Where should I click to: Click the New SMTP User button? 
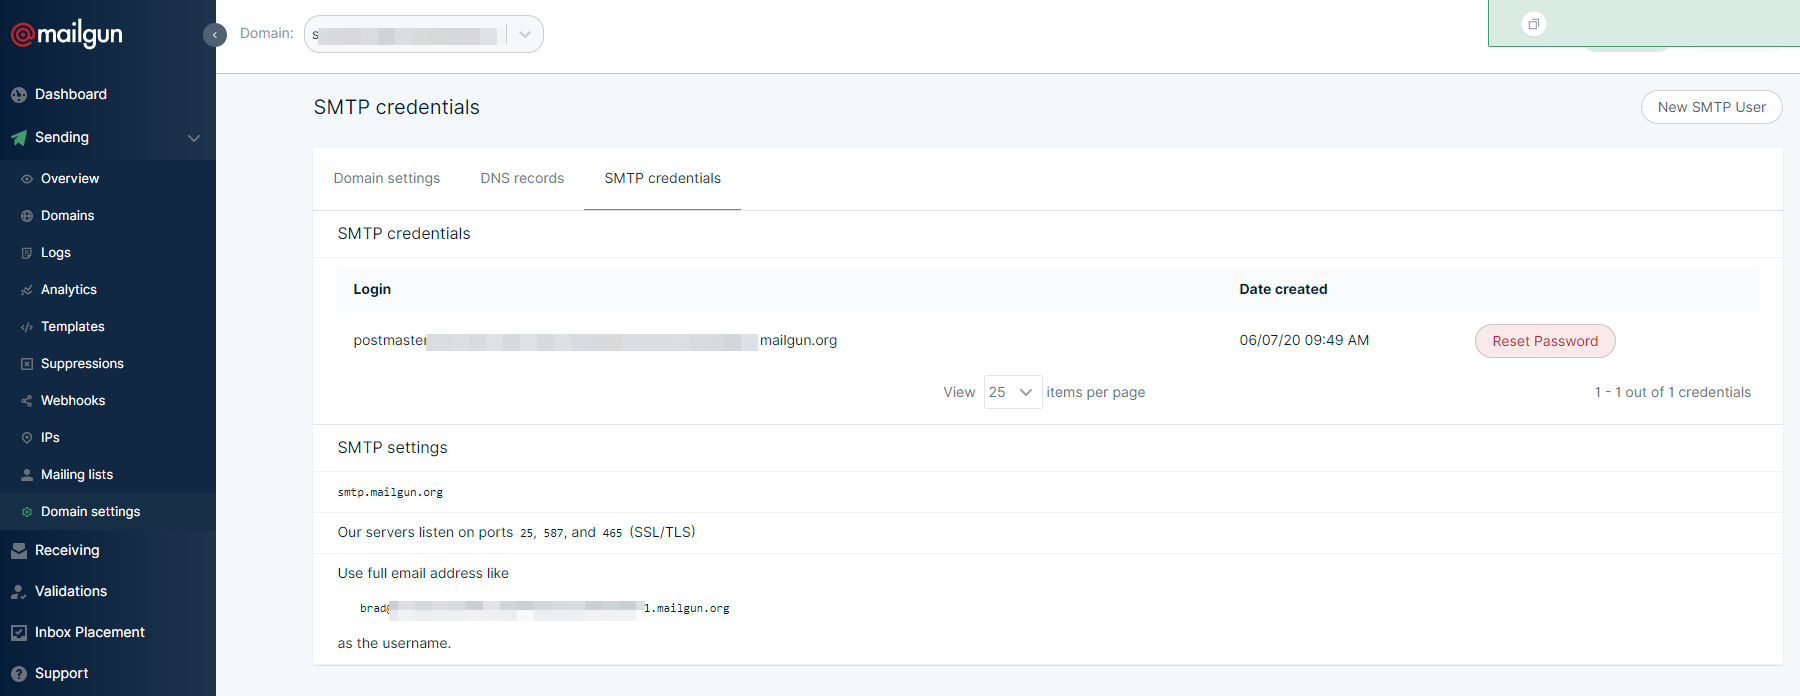tap(1711, 107)
